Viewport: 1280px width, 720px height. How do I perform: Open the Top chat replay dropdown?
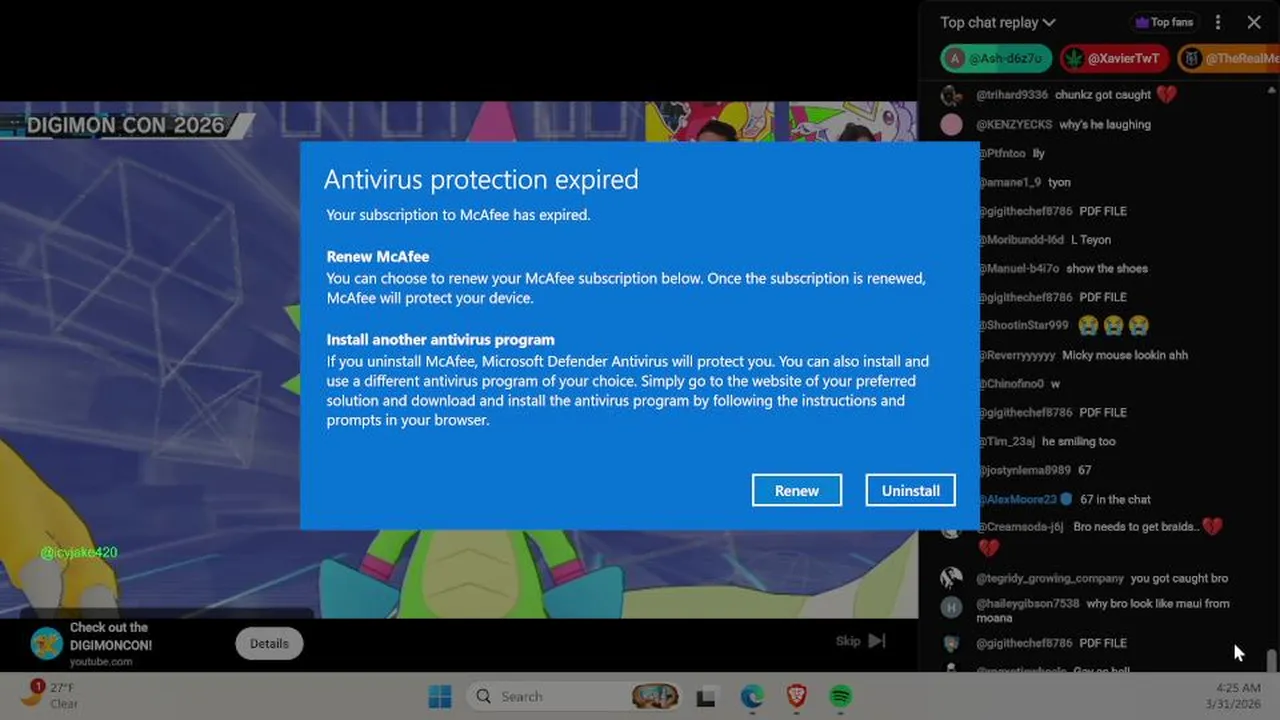pos(997,22)
